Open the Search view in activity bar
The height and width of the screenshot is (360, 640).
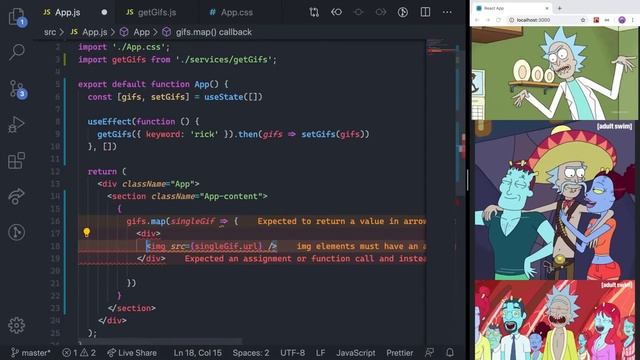click(17, 52)
